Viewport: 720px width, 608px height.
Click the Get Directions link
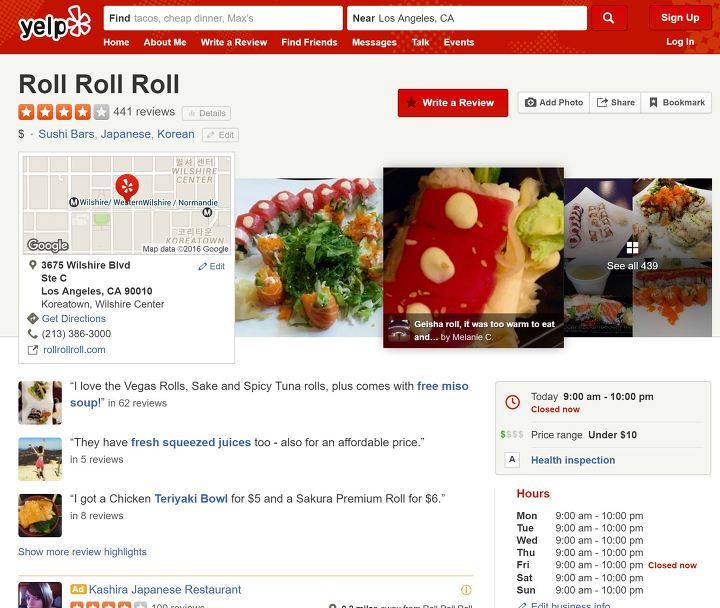click(74, 318)
